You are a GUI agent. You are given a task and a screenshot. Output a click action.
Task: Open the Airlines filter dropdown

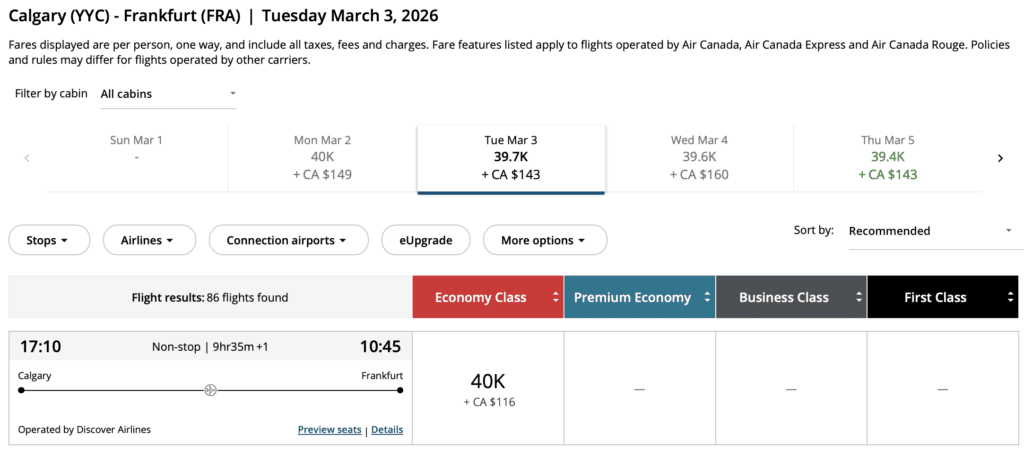click(147, 240)
